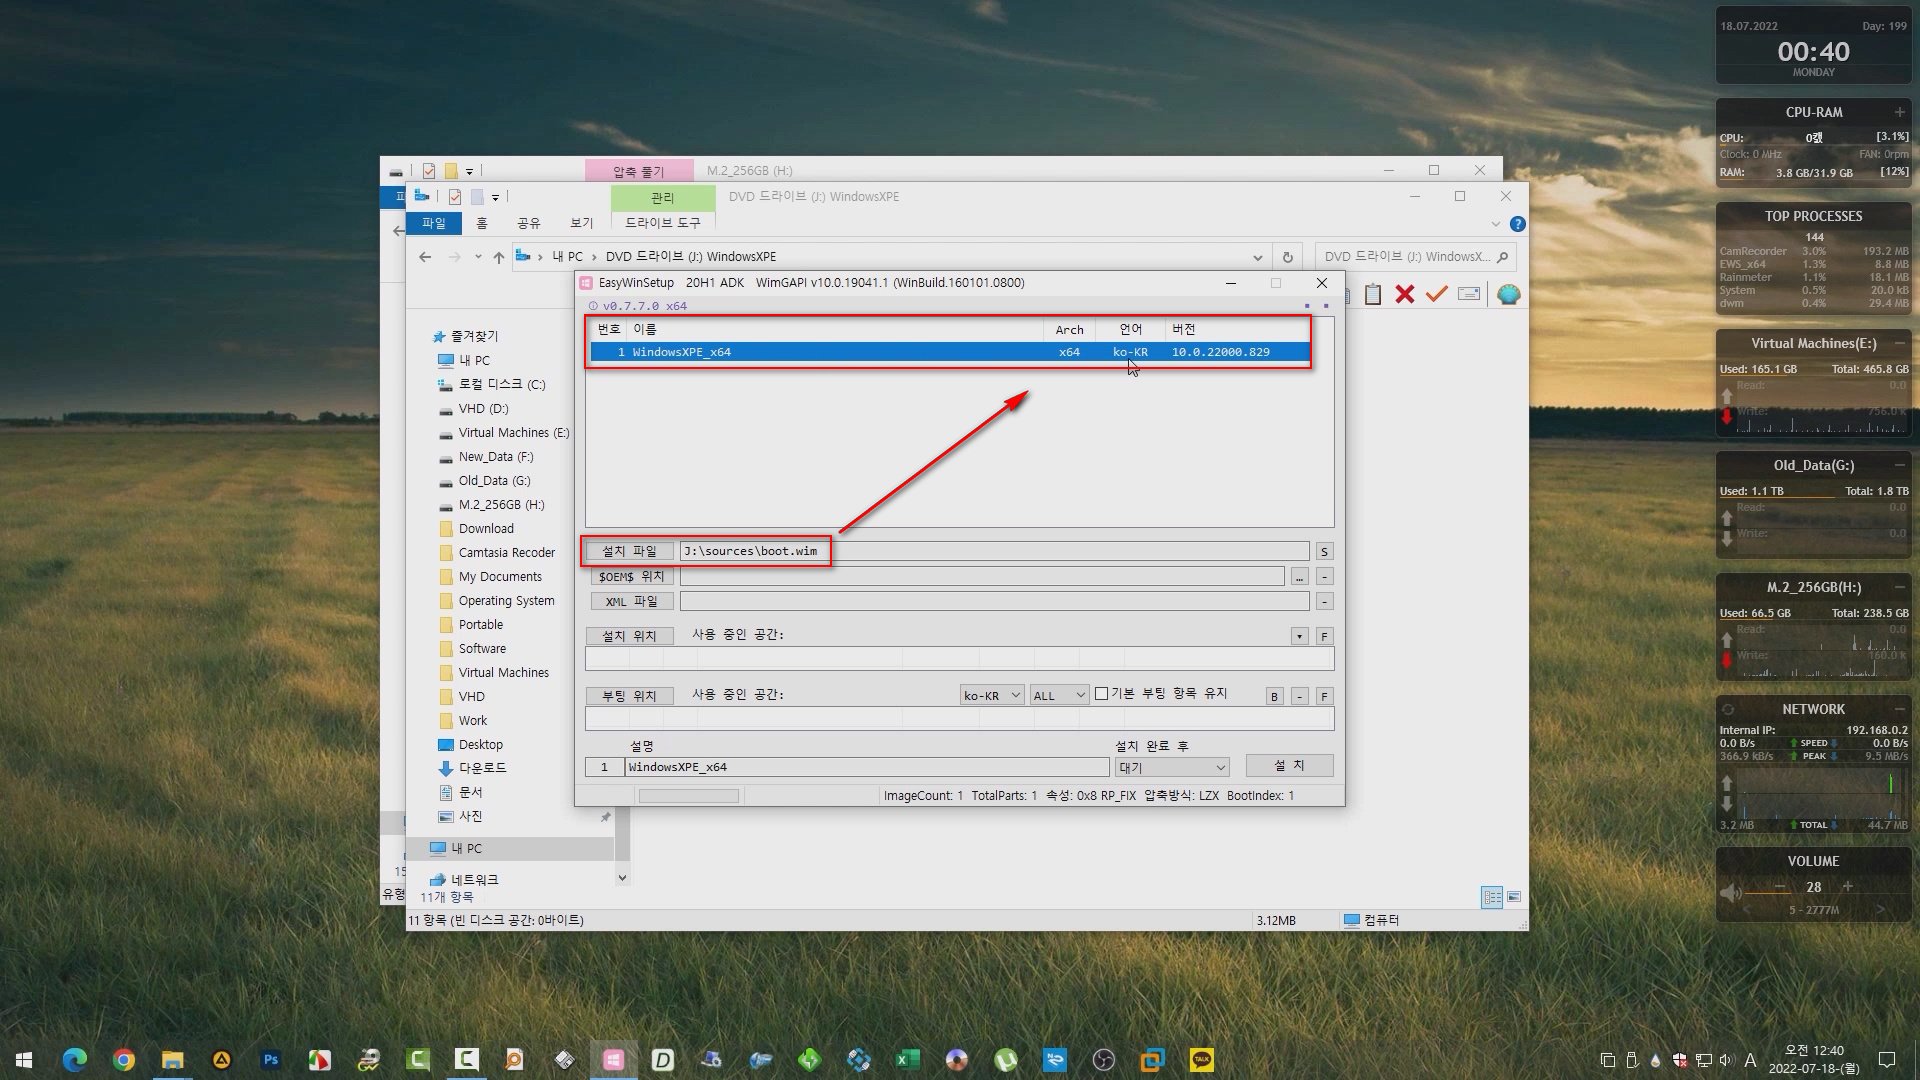Increase volume with the plus in VOLUME widget
This screenshot has width=1920, height=1080.
(x=1848, y=886)
